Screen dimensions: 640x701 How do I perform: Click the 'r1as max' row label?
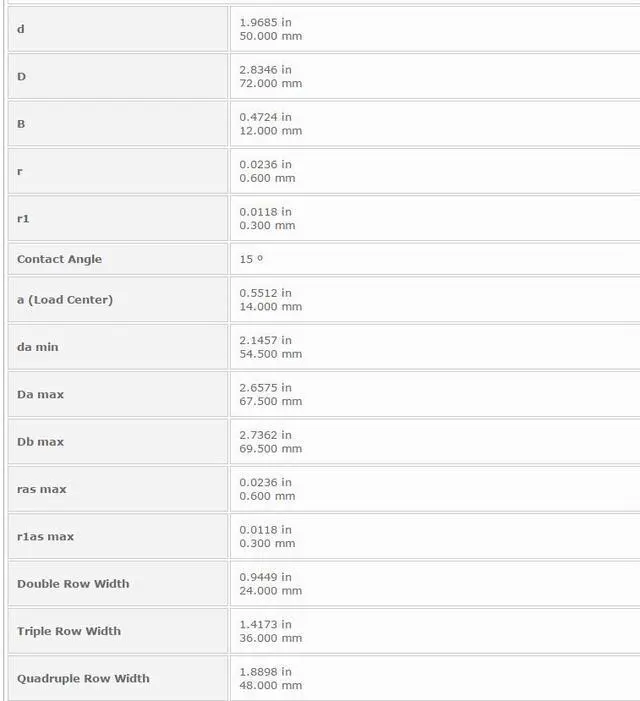click(45, 537)
